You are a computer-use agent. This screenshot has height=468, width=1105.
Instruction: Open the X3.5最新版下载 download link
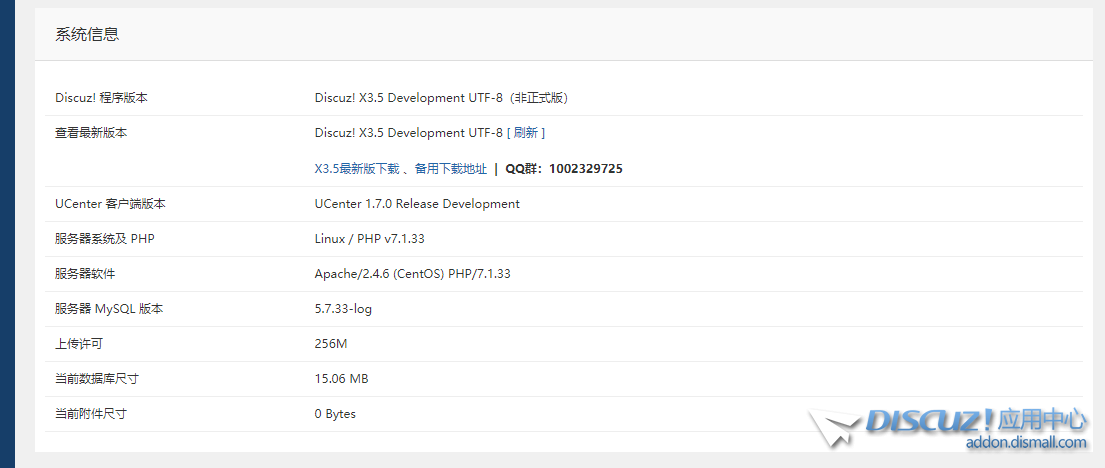pyautogui.click(x=357, y=168)
